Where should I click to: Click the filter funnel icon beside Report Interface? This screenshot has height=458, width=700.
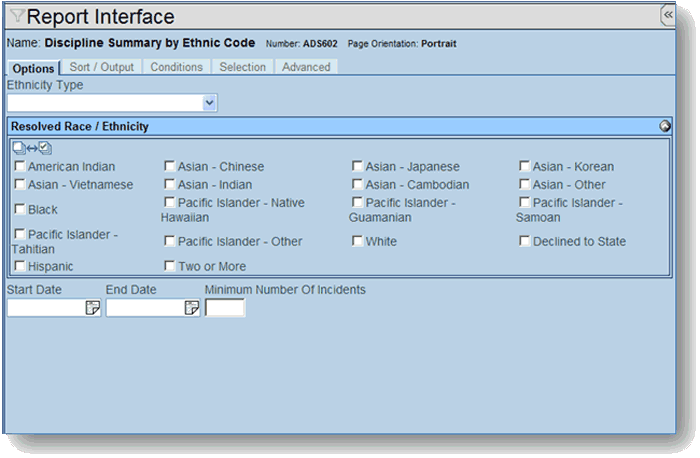[x=17, y=16]
